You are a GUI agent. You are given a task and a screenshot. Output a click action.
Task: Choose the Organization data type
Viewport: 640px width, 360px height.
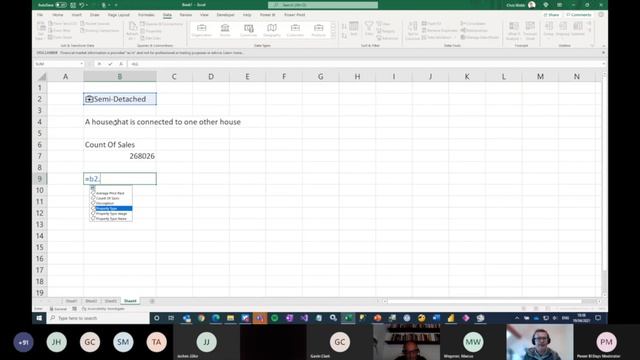click(202, 31)
